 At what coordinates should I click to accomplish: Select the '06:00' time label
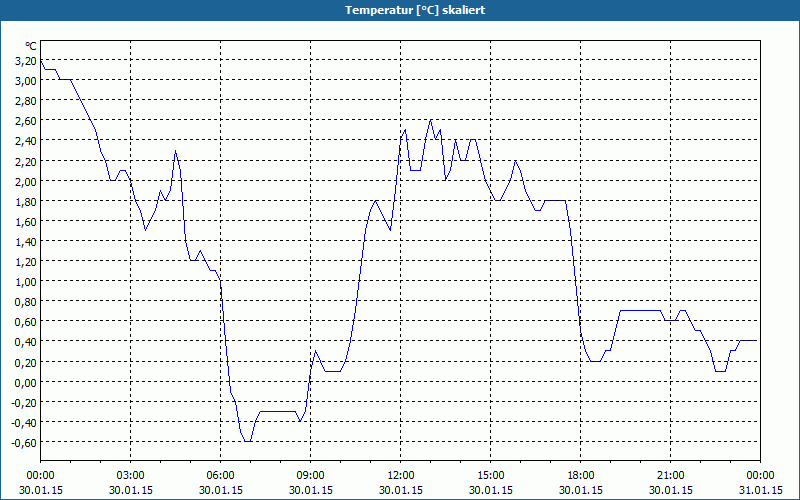click(220, 476)
